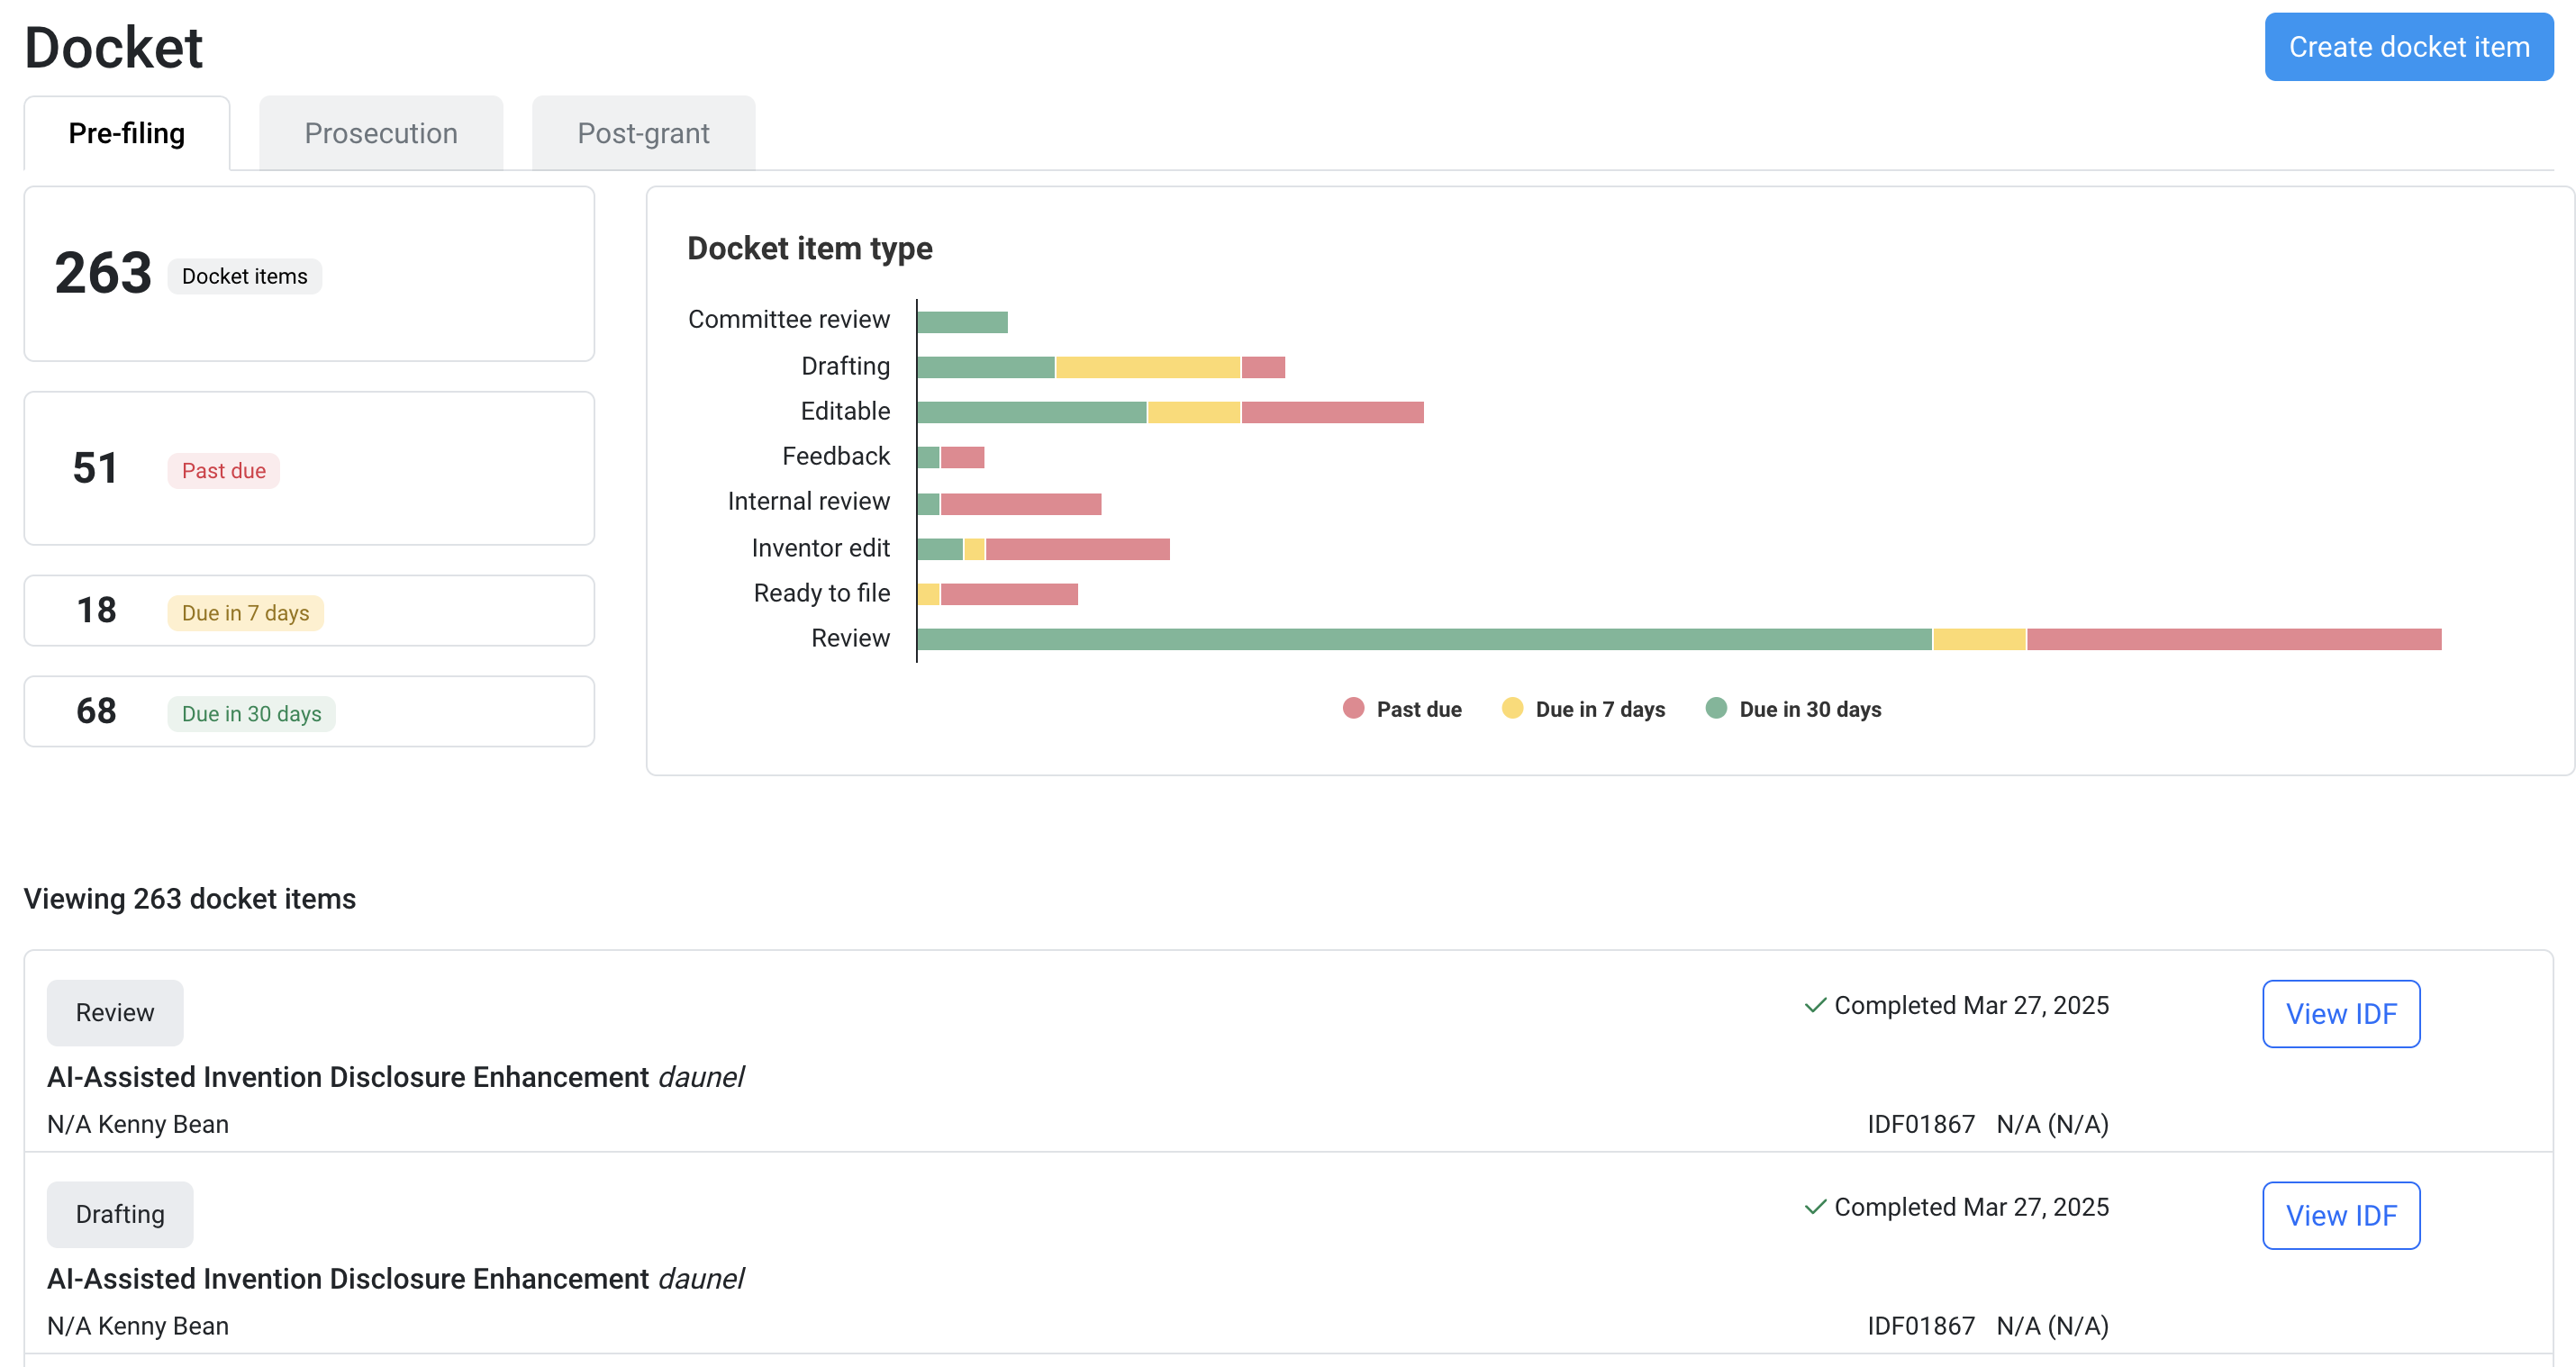The width and height of the screenshot is (2576, 1367).
Task: Click the Docket page heading
Action: click(113, 47)
